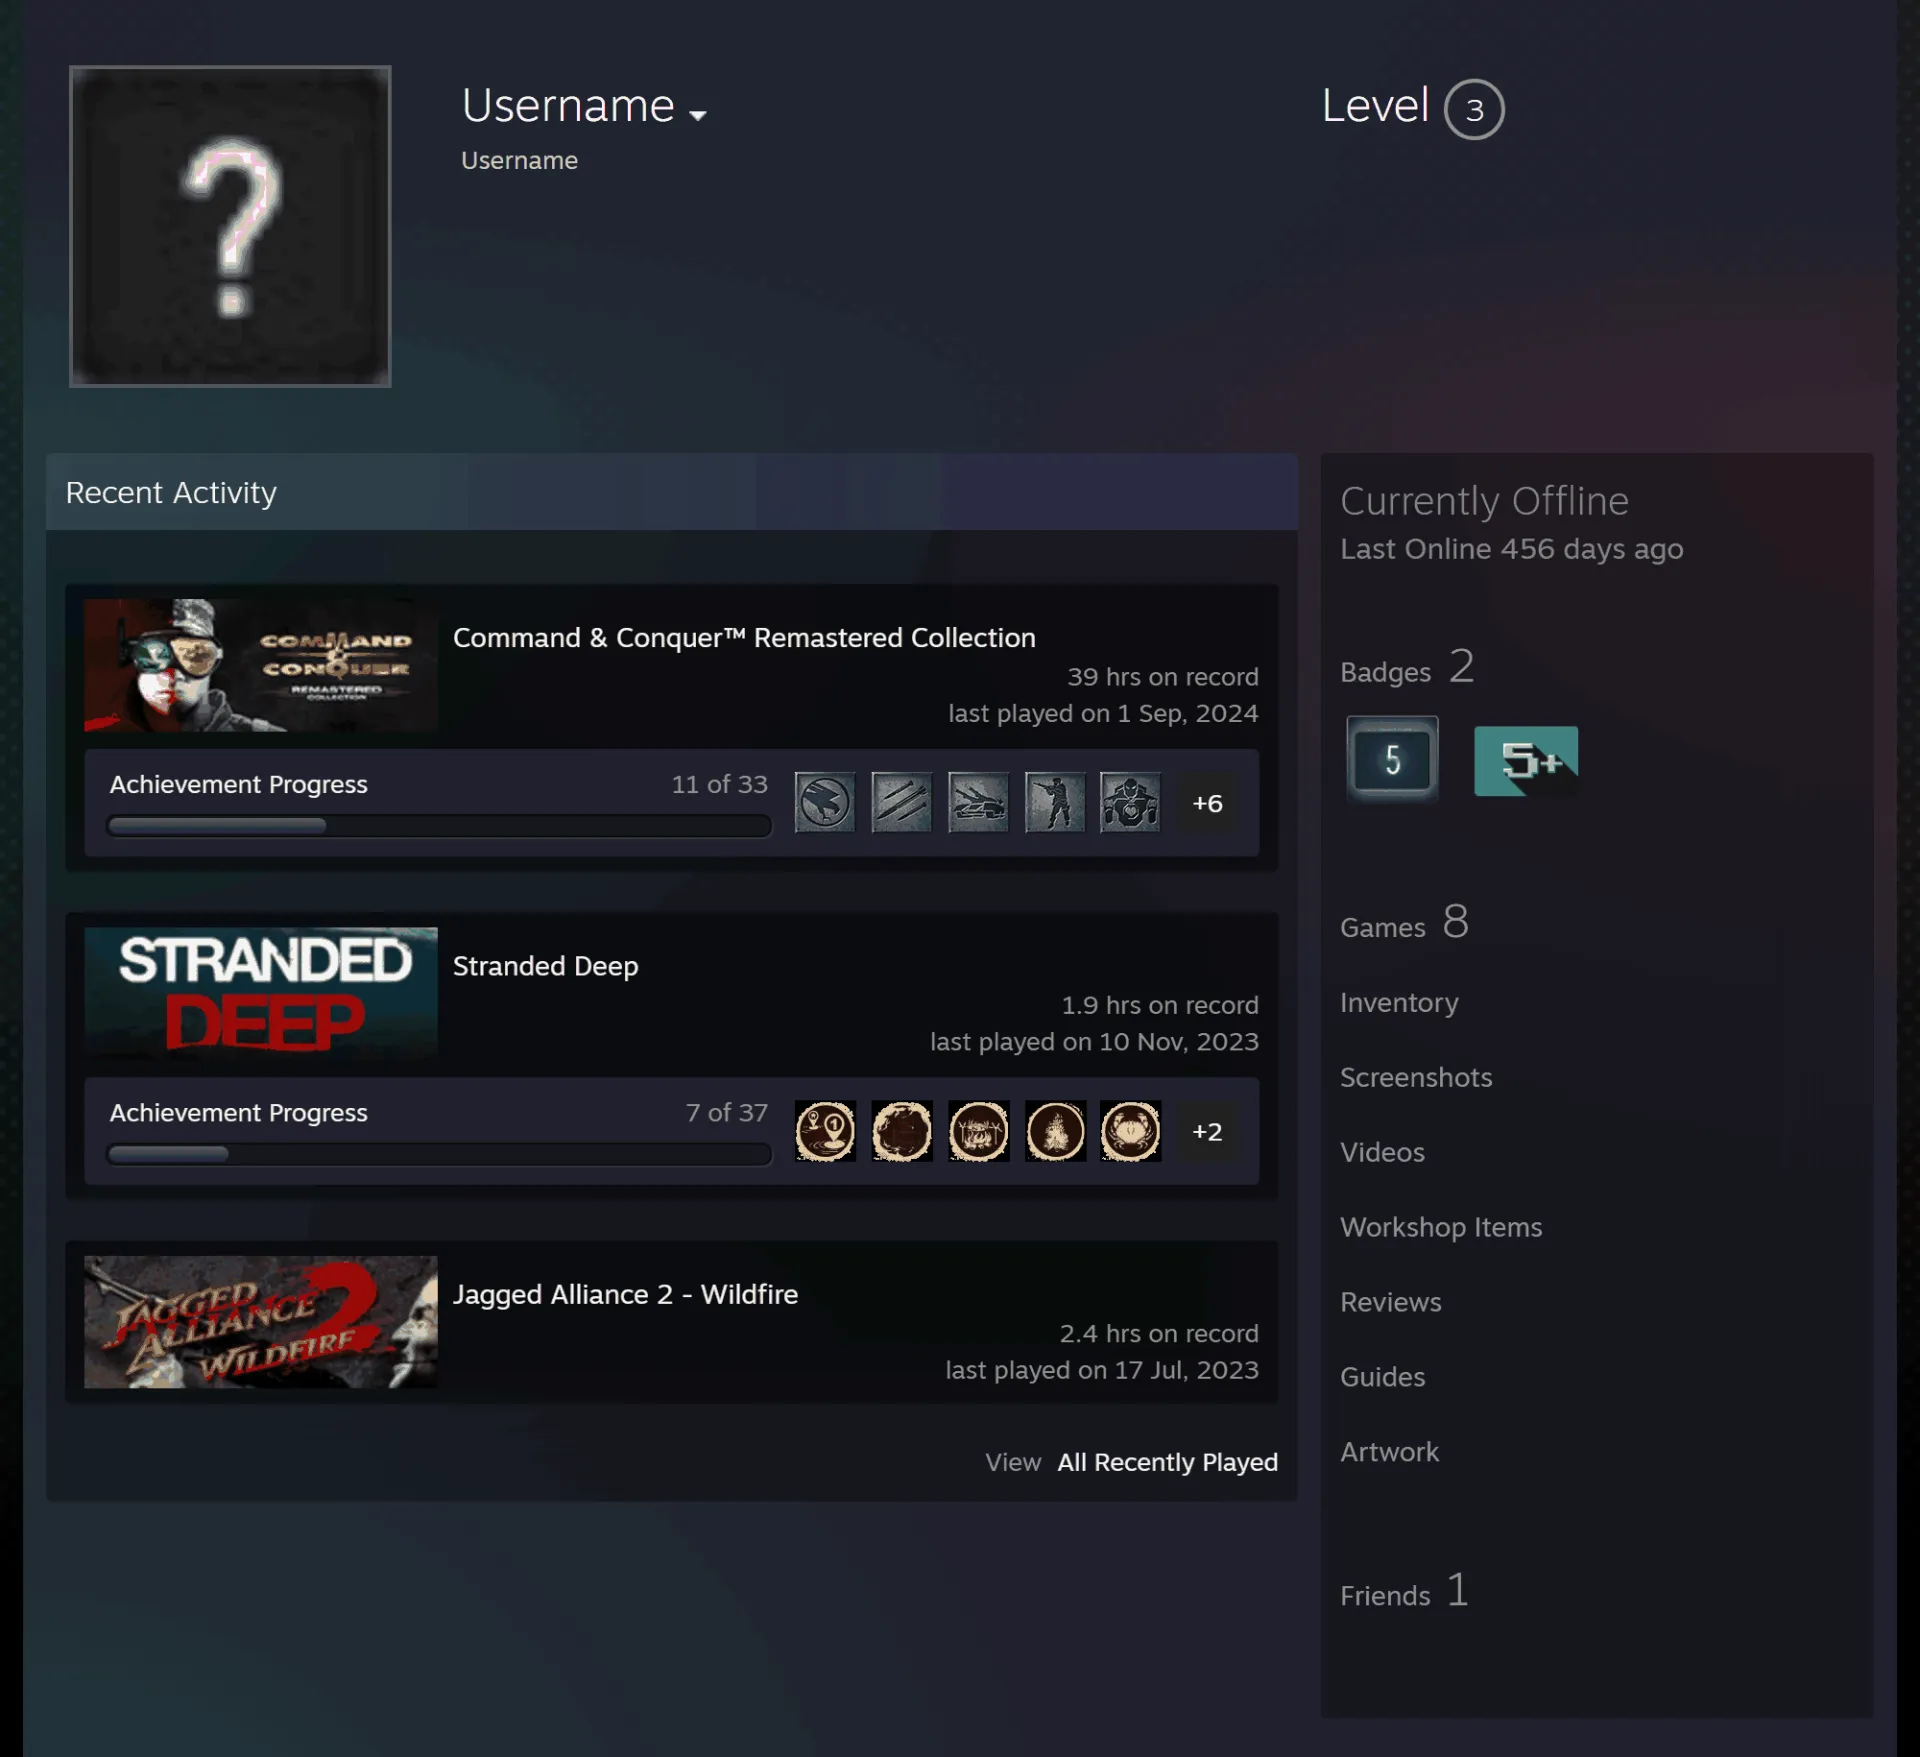1920x1757 pixels.
Task: Click the Level 3 badge circle
Action: click(x=1474, y=109)
